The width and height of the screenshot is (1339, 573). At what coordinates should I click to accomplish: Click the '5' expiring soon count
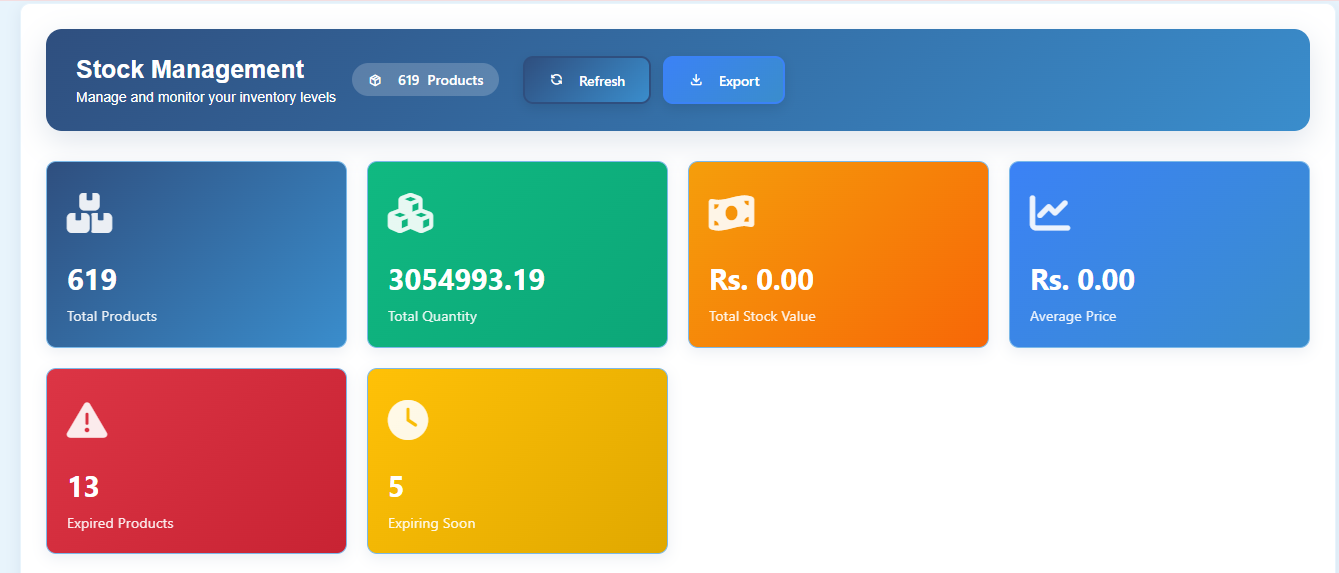(396, 487)
